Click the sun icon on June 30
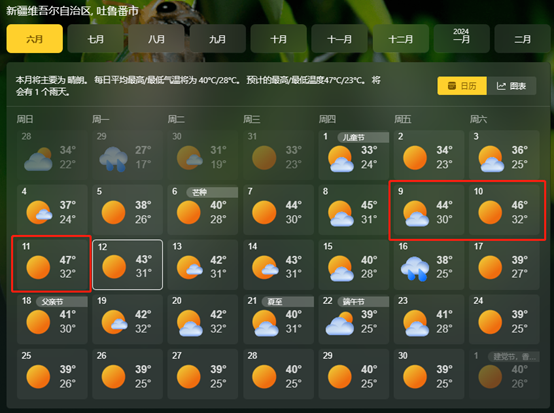 (x=415, y=377)
